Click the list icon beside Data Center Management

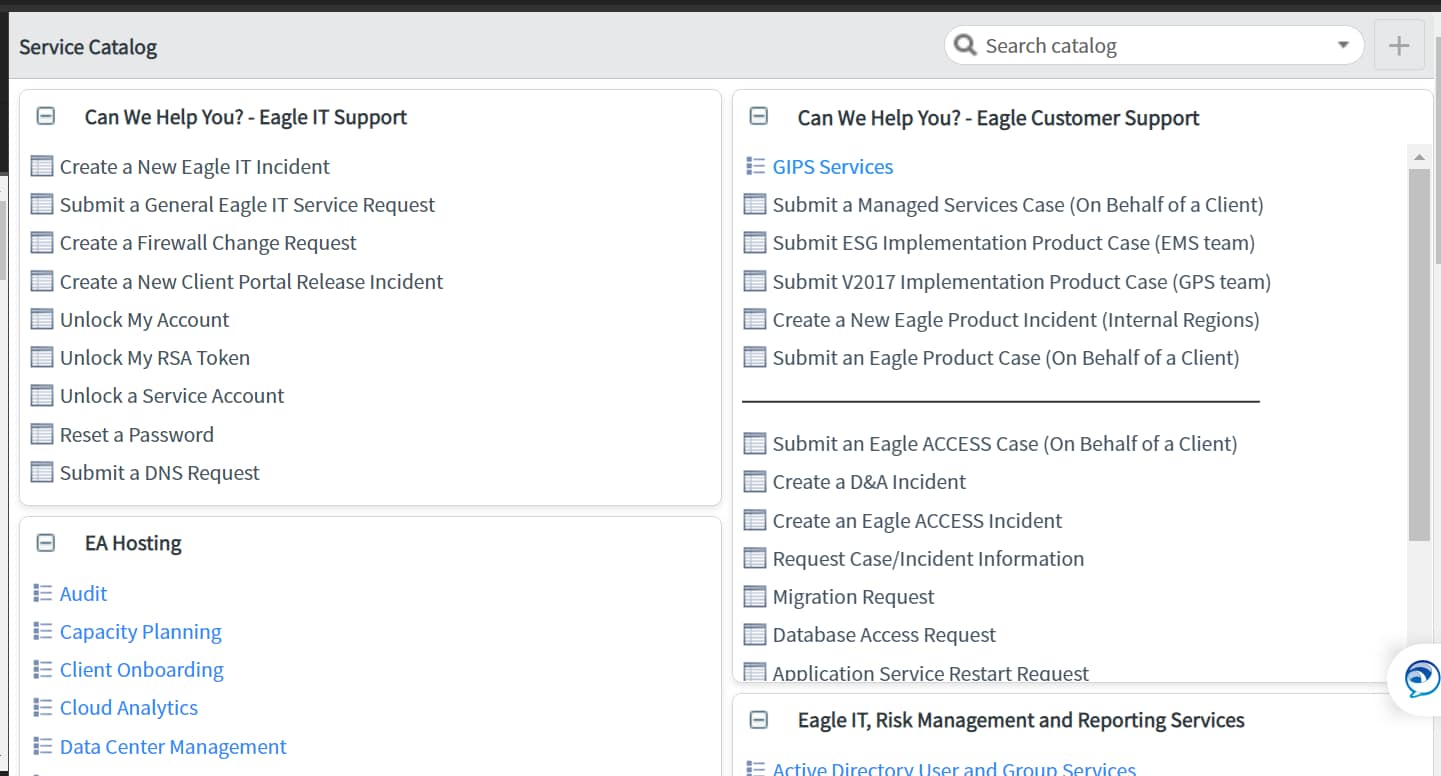point(42,746)
